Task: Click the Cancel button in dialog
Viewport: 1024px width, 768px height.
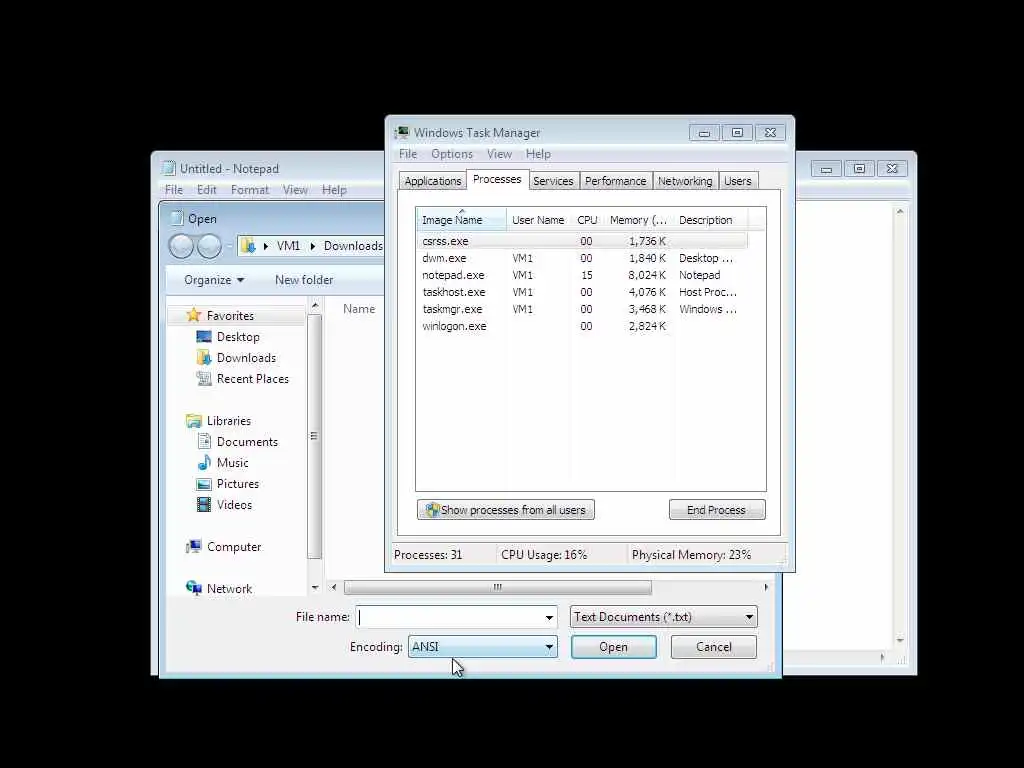Action: 713,647
